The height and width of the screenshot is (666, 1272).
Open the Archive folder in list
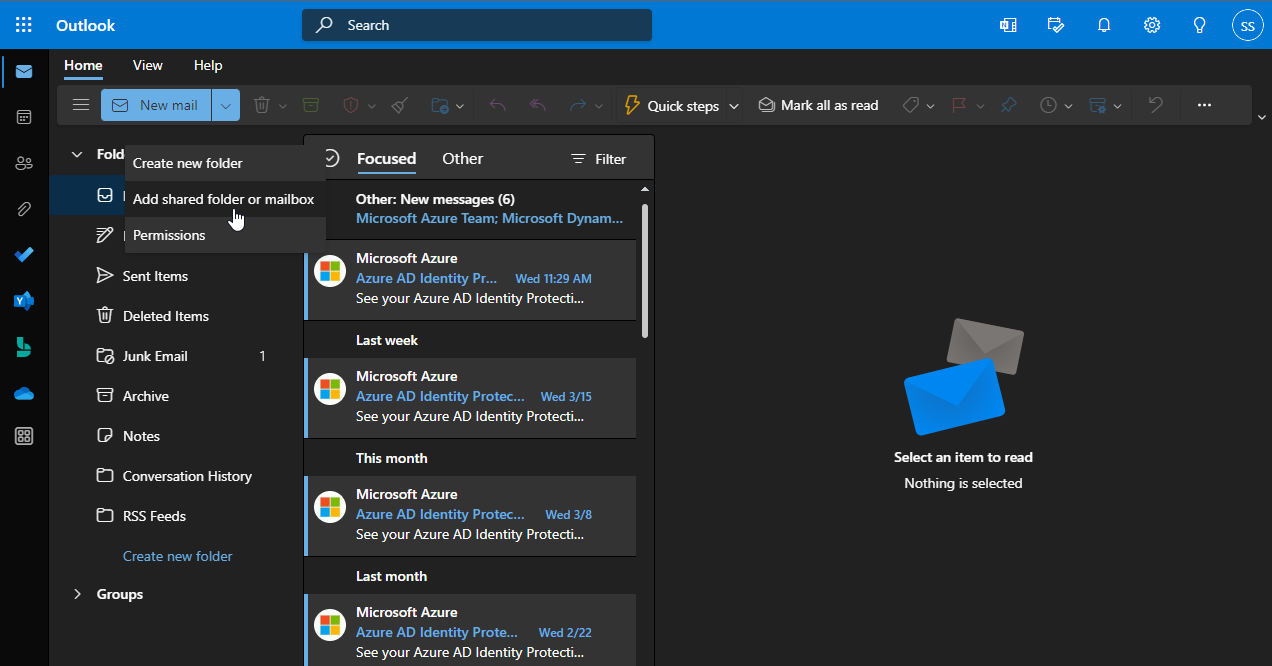coord(176,396)
